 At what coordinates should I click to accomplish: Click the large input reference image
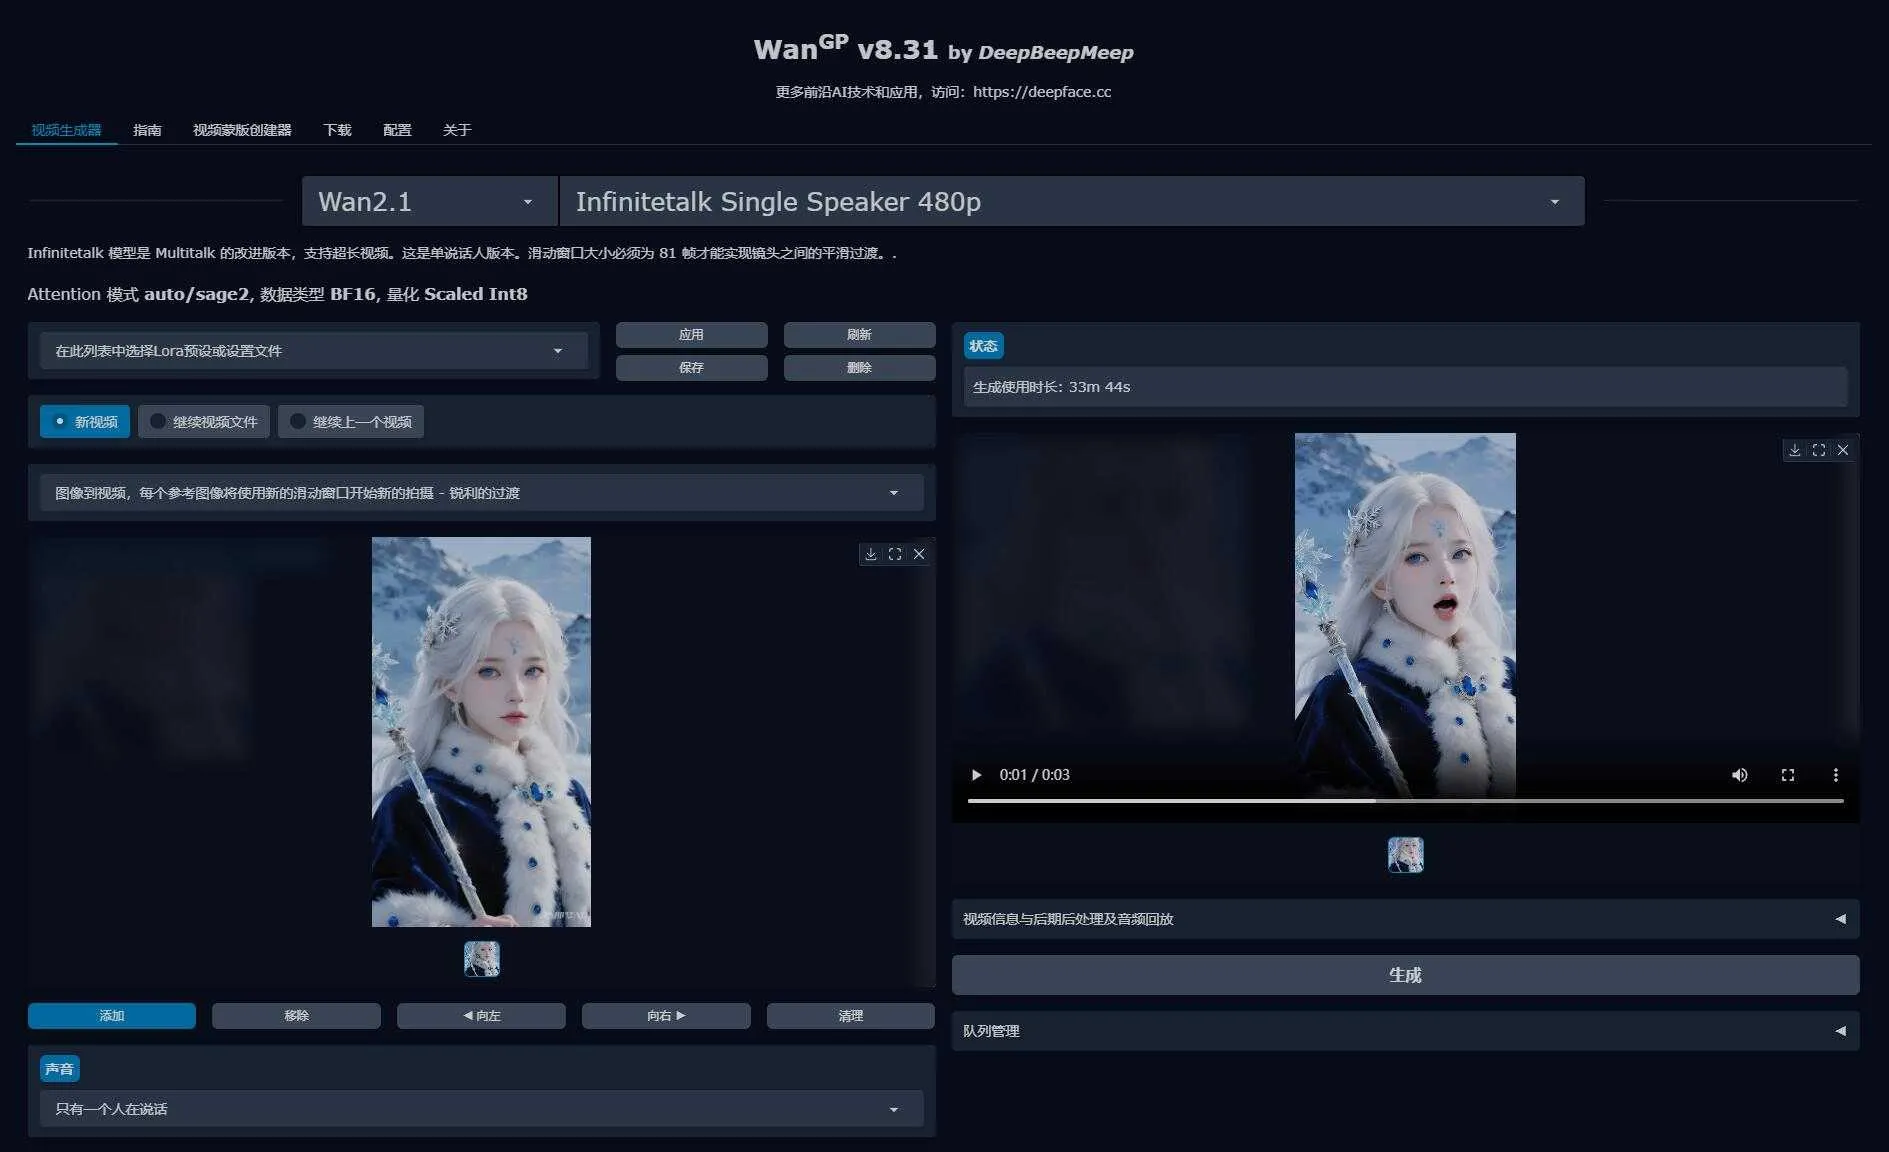pos(481,732)
